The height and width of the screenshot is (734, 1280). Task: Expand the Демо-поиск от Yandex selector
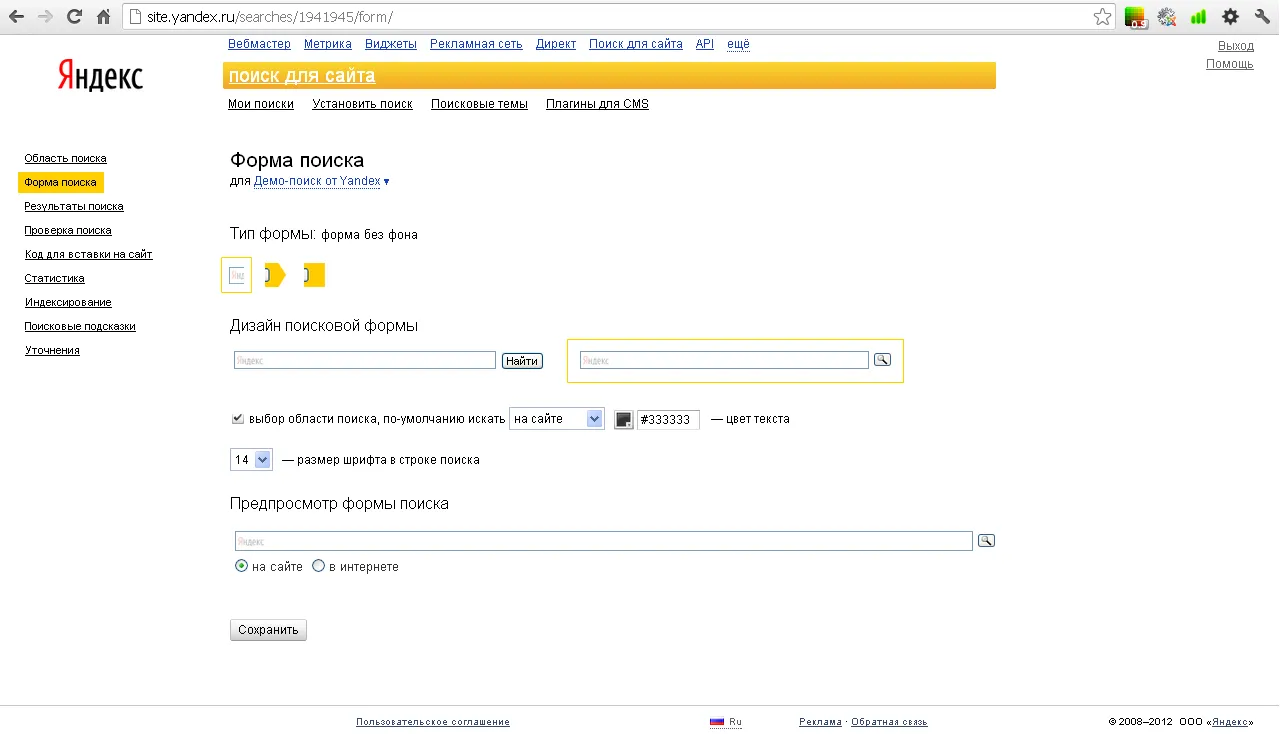[322, 181]
